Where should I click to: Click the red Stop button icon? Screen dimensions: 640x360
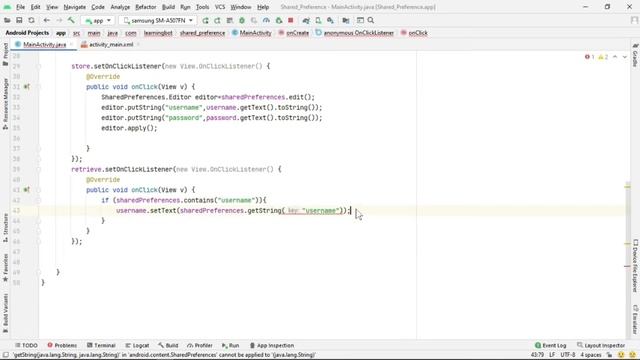(291, 20)
